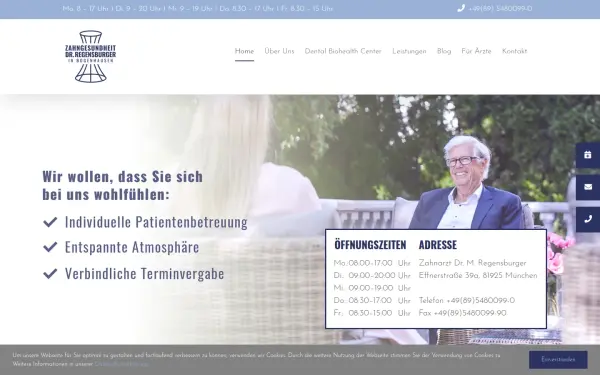Click the headline Wir wollen, dass Sie sich
600x375 pixels.
click(x=122, y=176)
